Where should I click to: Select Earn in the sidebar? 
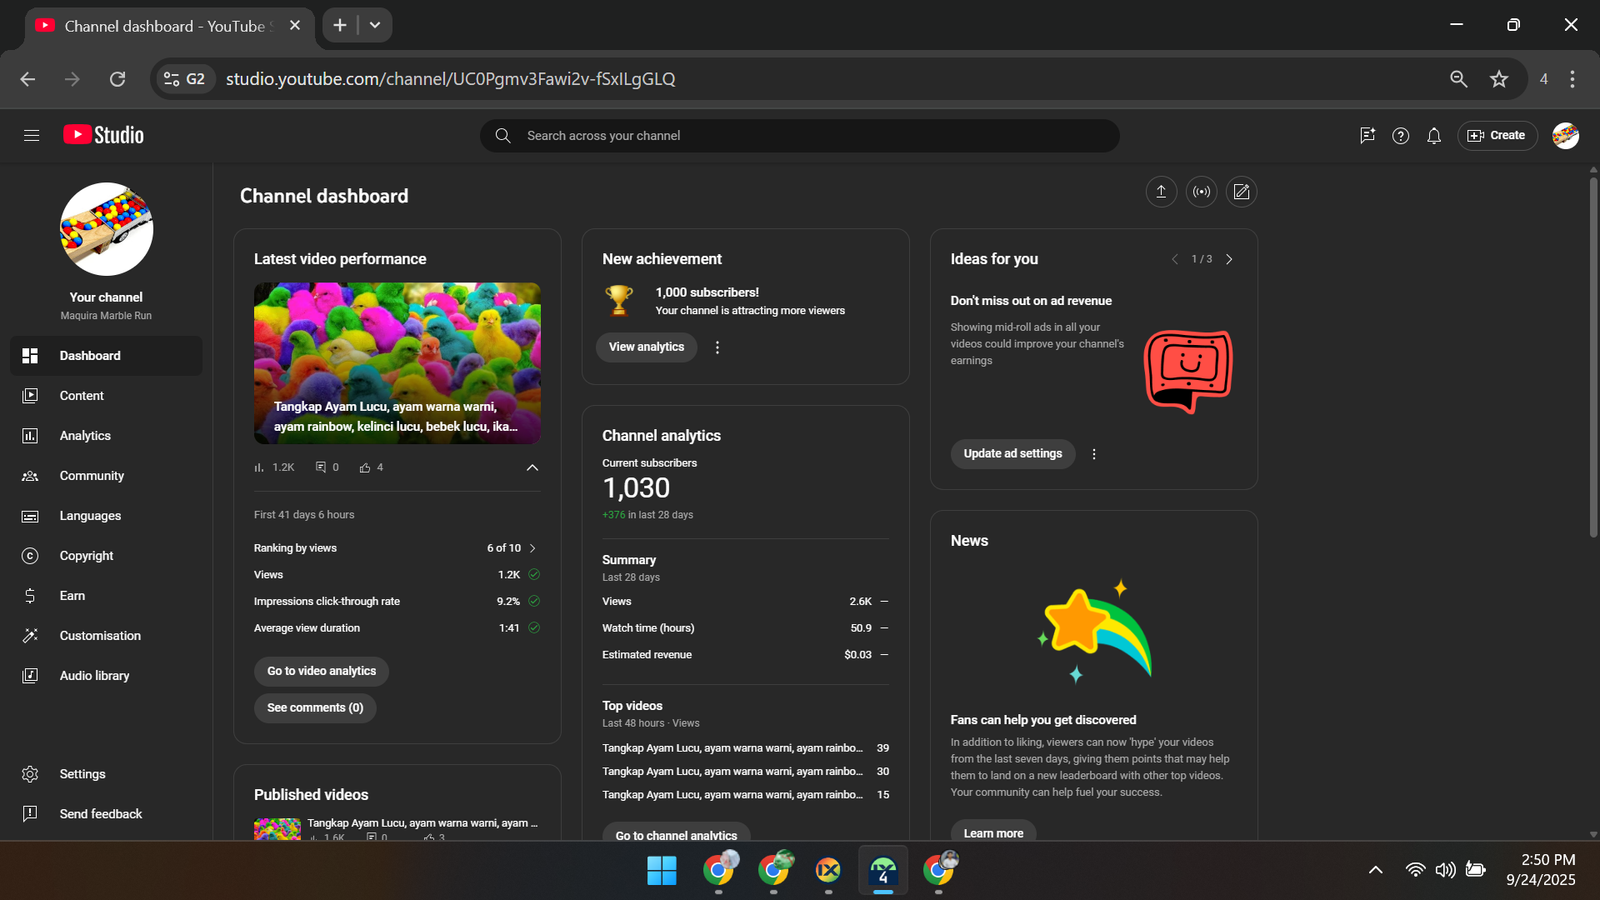tap(72, 596)
